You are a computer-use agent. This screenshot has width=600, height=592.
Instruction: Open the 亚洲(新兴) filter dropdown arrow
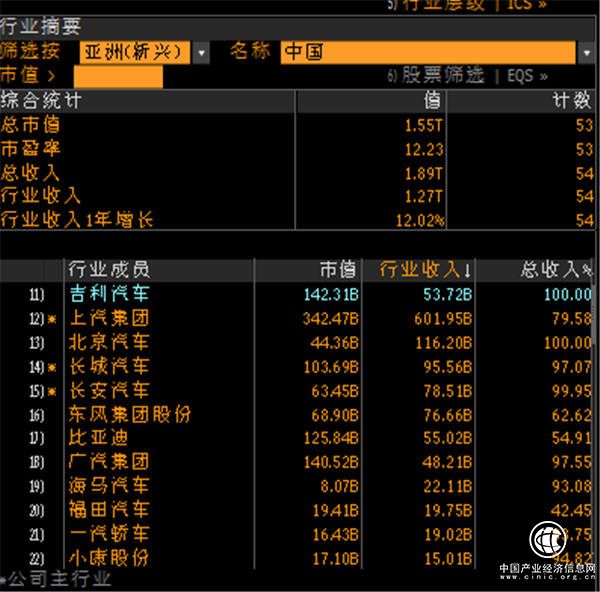coord(202,52)
